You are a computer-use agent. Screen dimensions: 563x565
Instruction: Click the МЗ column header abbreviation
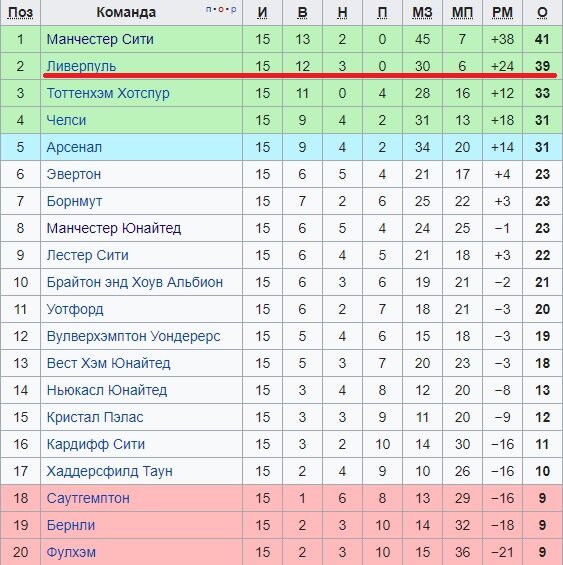[x=422, y=12]
